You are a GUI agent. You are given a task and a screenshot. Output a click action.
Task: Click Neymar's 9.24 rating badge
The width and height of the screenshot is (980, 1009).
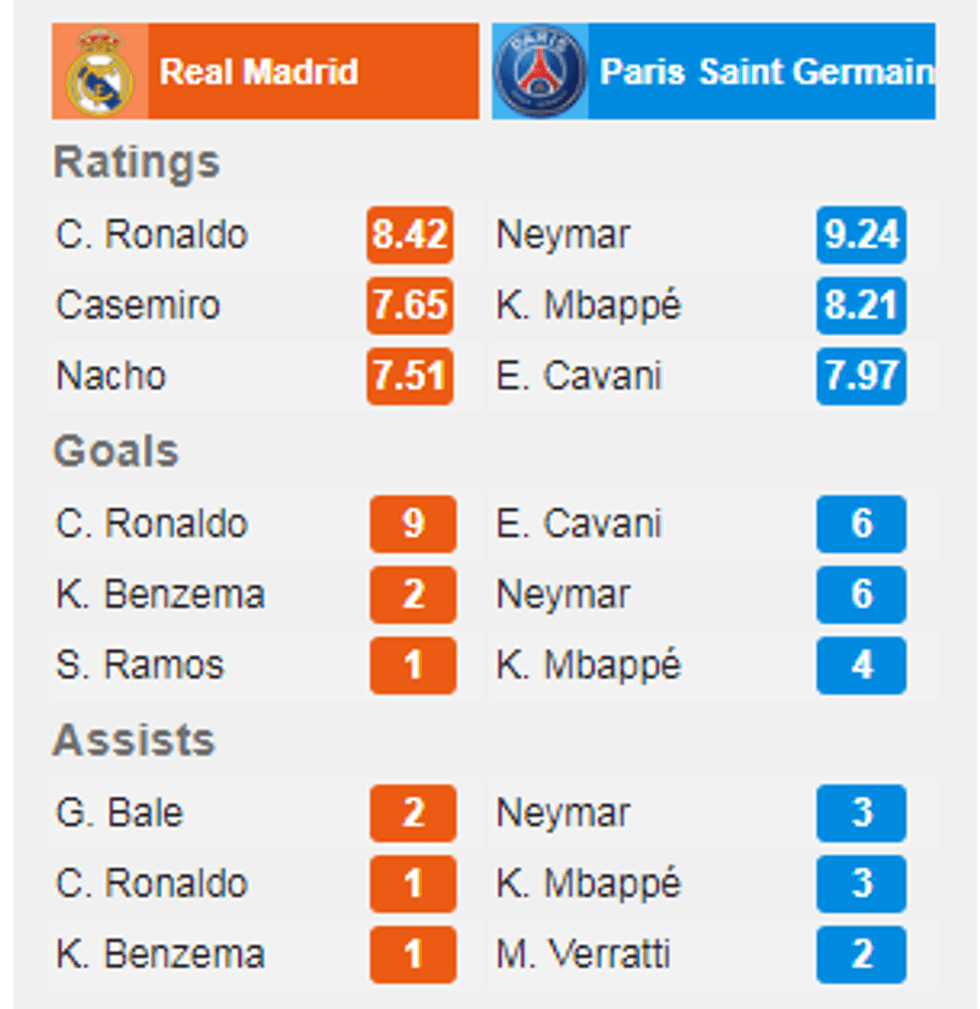pyautogui.click(x=861, y=234)
